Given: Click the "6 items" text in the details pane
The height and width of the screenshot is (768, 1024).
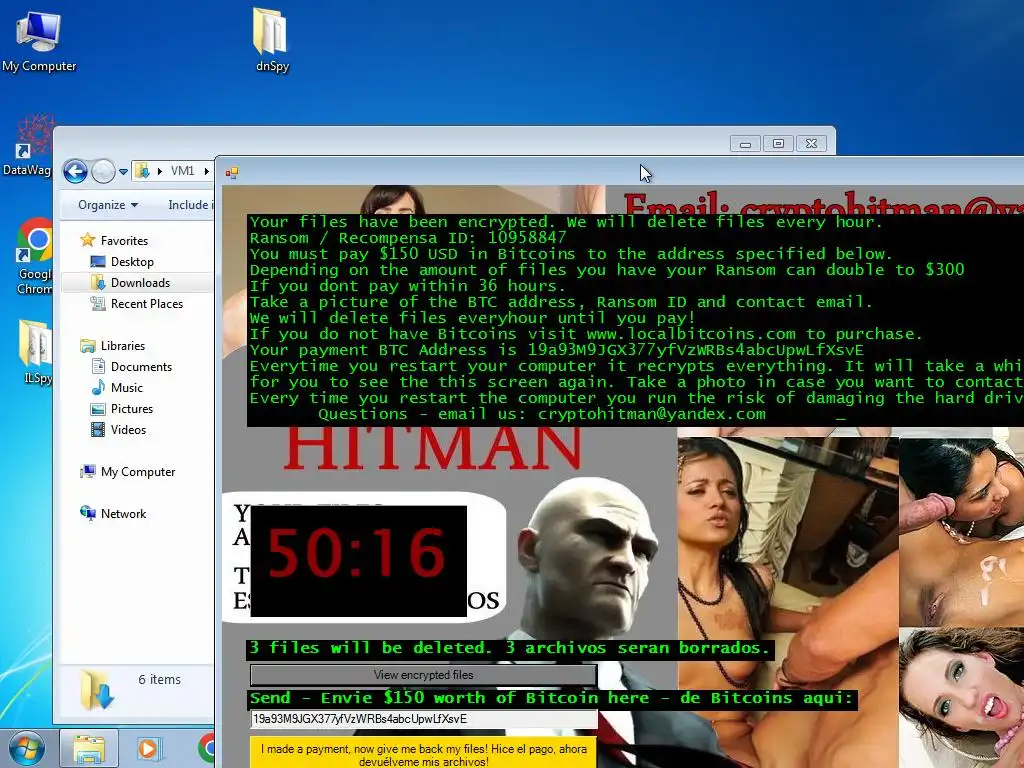Looking at the screenshot, I should coord(159,680).
